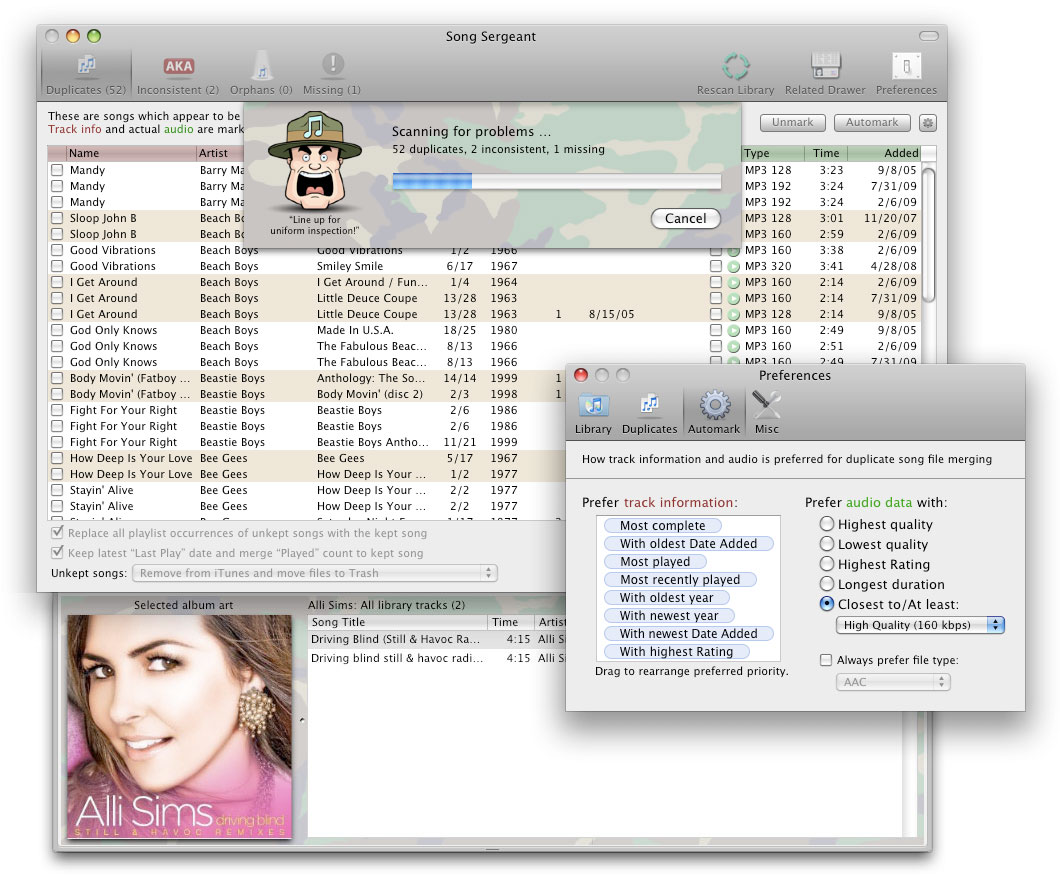Click the Alli Sims album art thumbnail
1060x876 pixels.
tap(179, 727)
